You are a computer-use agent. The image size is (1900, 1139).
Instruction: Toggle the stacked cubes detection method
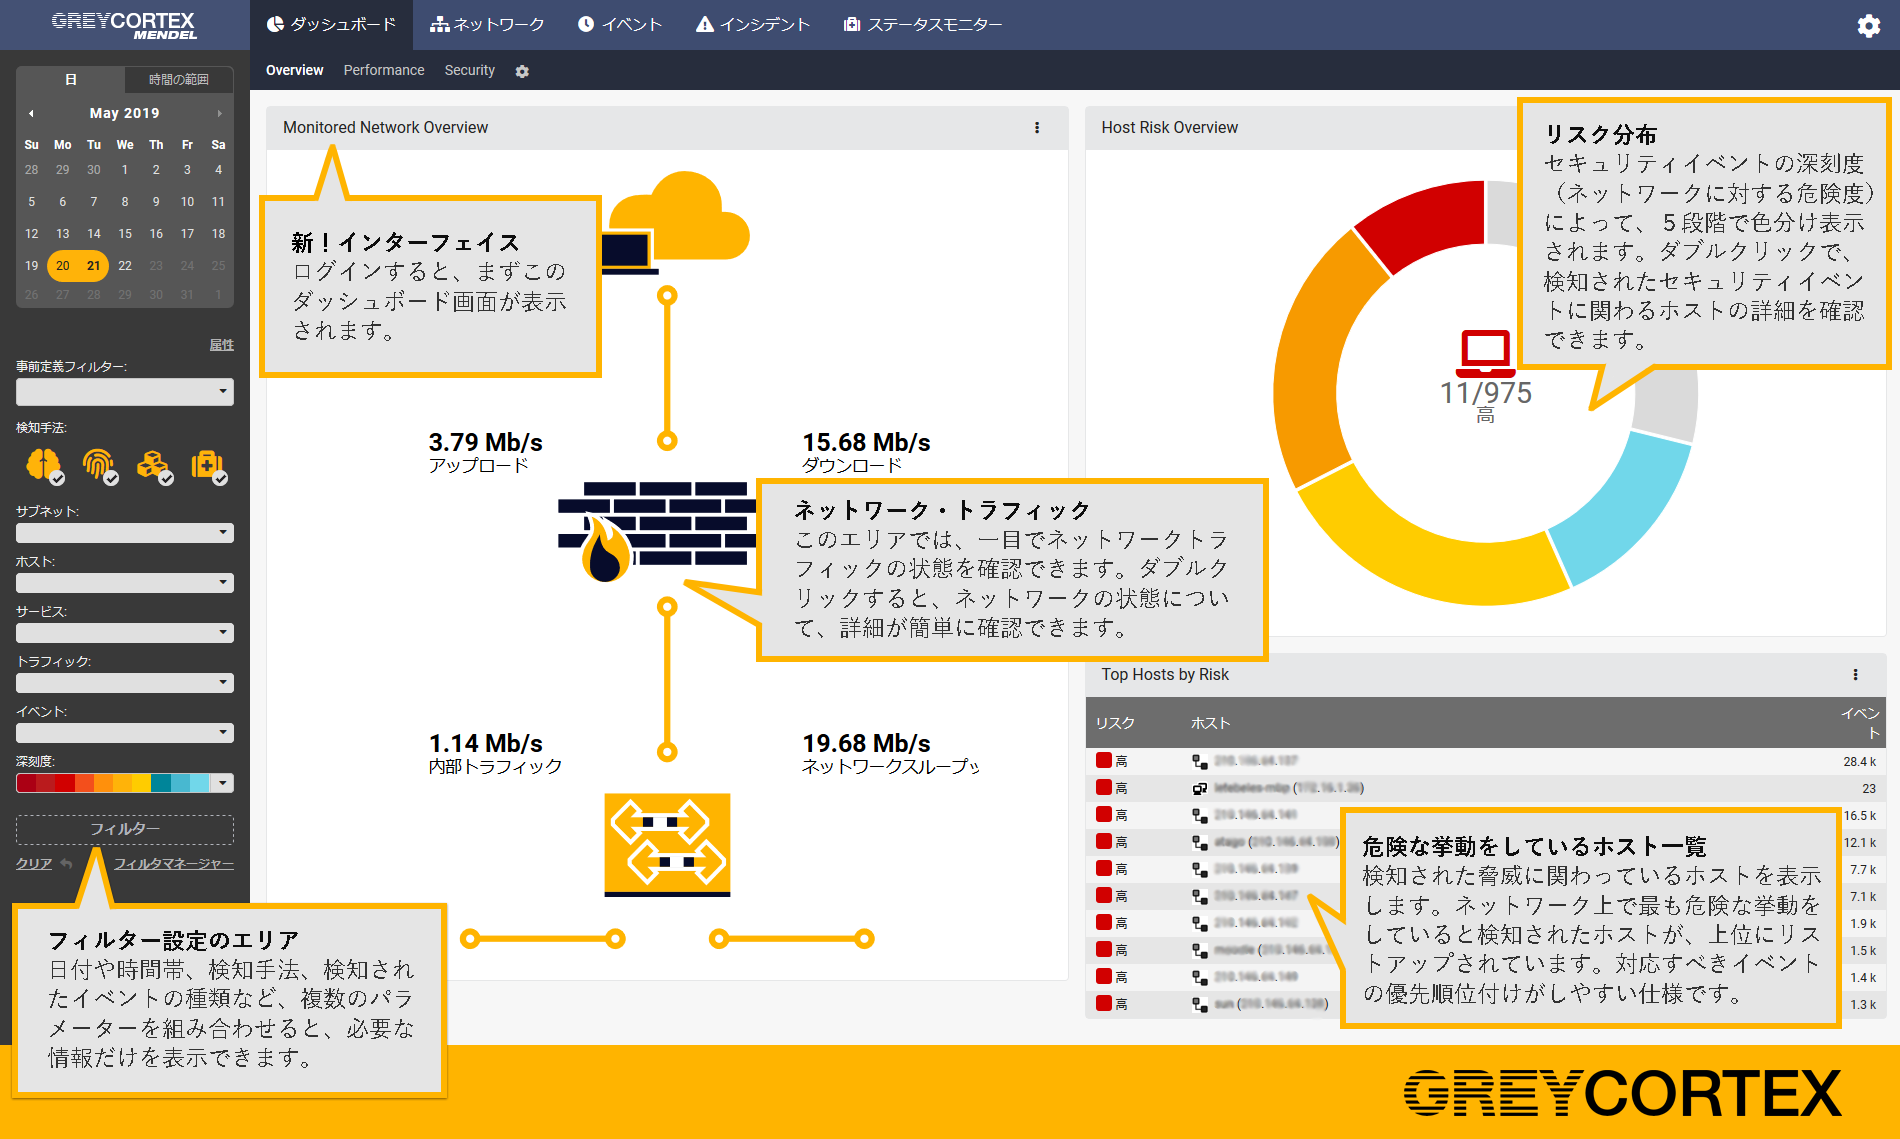pyautogui.click(x=154, y=466)
